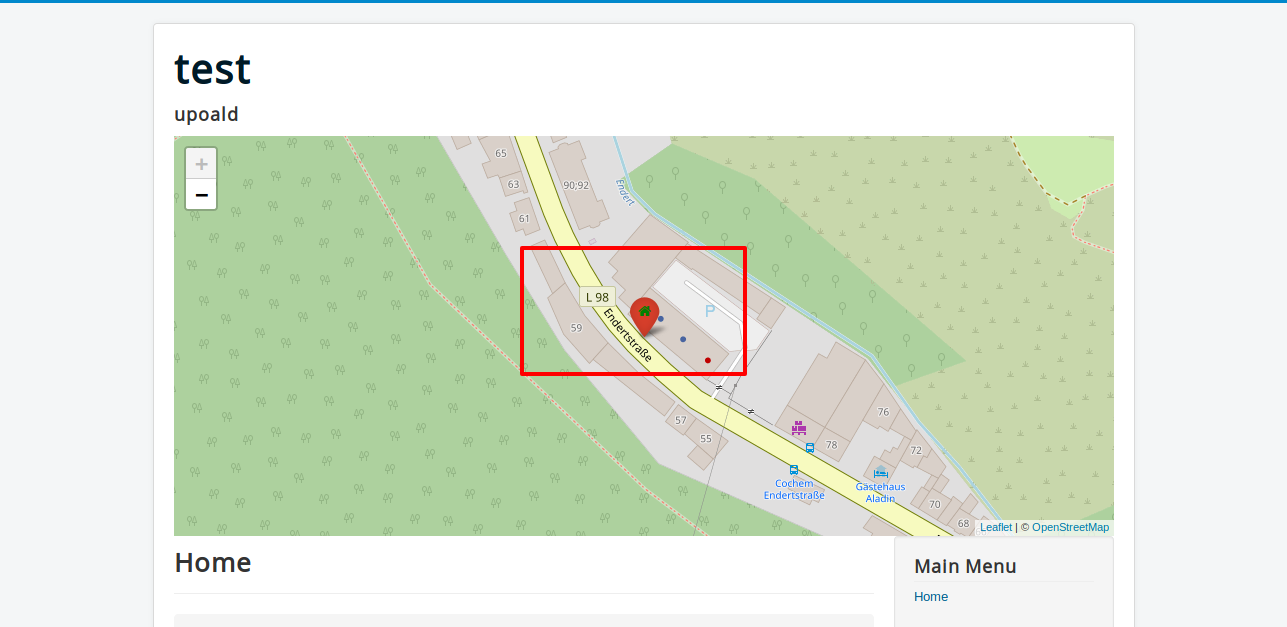Click the purple castle icon on map
This screenshot has height=627, width=1287.
click(798, 428)
